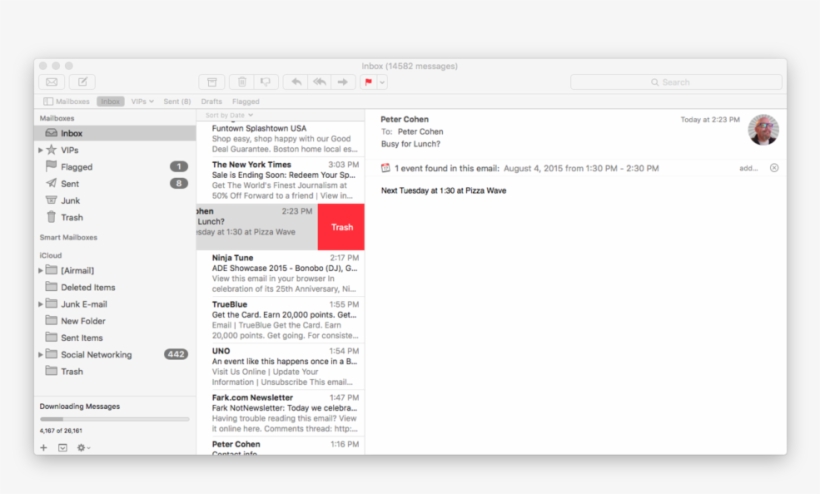820x494 pixels.
Task: Flag the message with red flag
Action: pos(368,82)
